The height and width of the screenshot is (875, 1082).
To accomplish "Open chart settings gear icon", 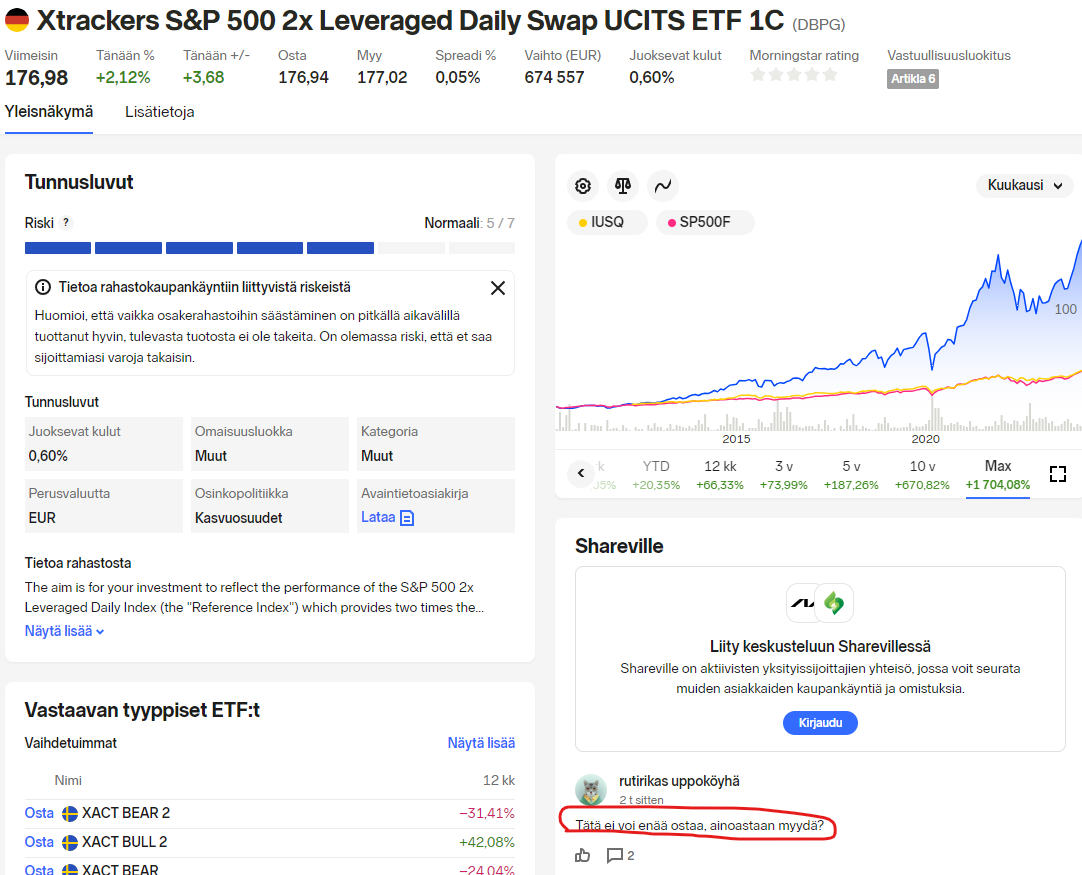I will click(x=583, y=186).
